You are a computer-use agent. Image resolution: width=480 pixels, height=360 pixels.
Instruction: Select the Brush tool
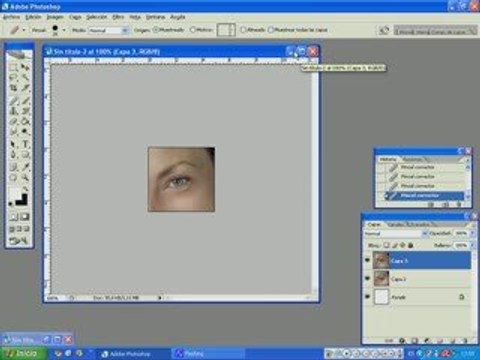[x=25, y=100]
